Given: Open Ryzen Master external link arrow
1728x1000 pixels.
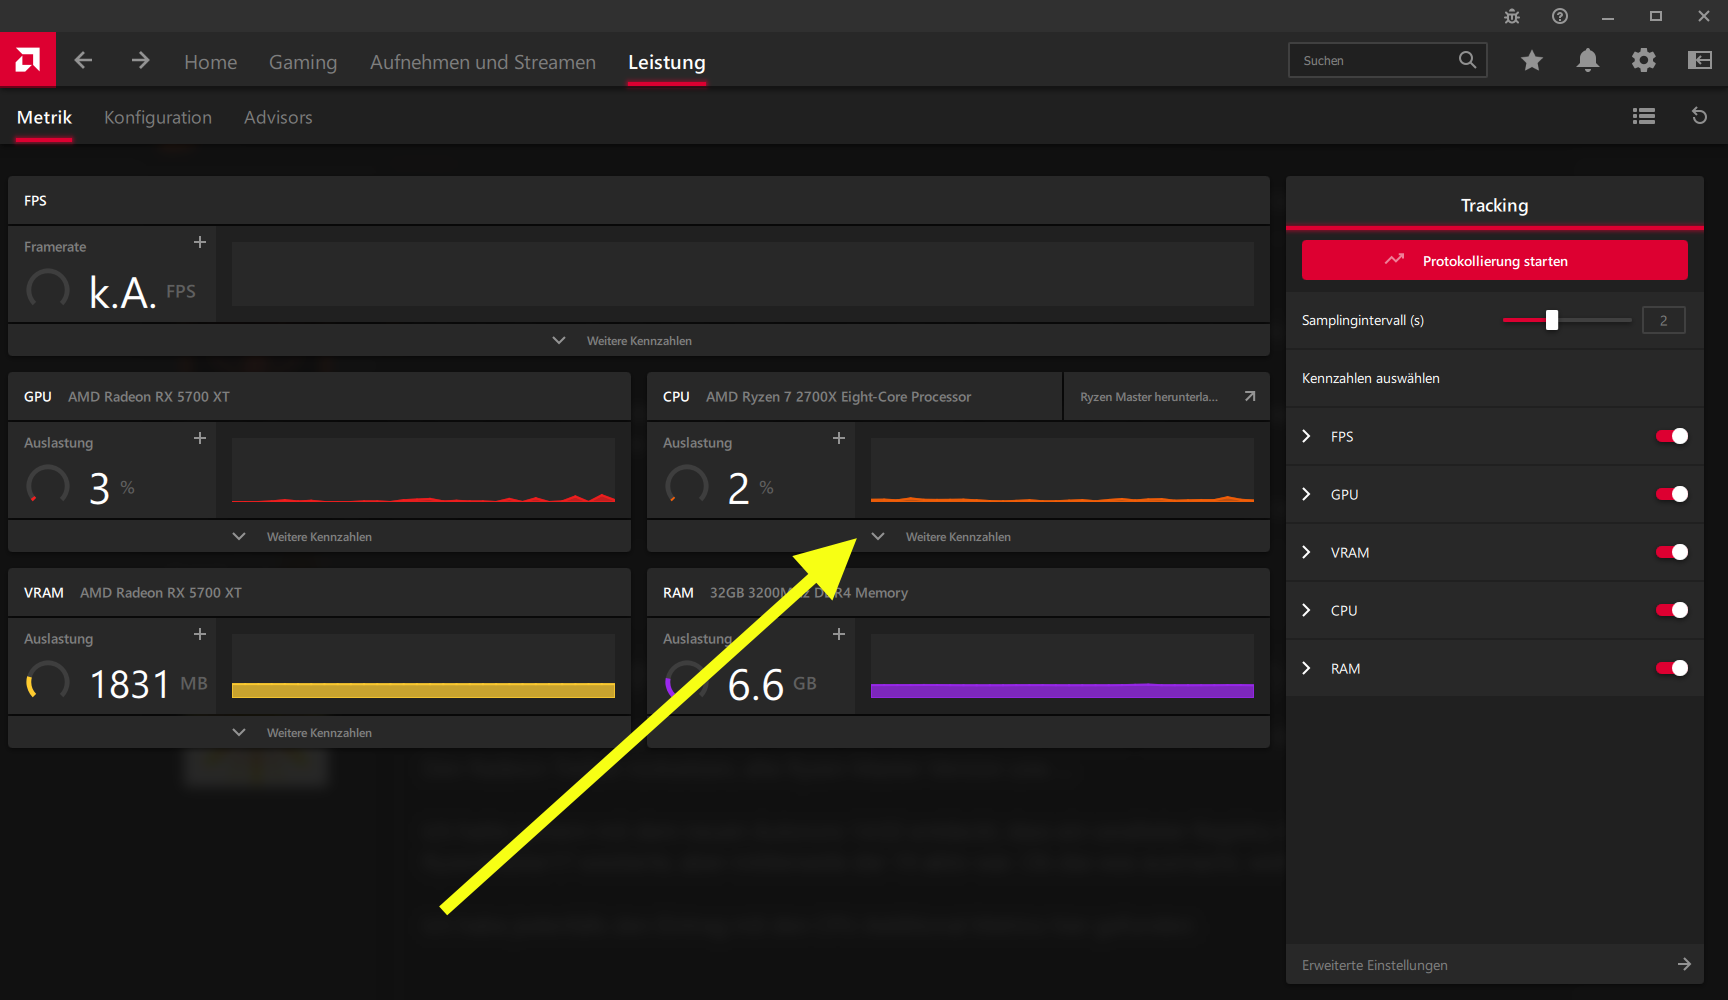Looking at the screenshot, I should tap(1250, 396).
